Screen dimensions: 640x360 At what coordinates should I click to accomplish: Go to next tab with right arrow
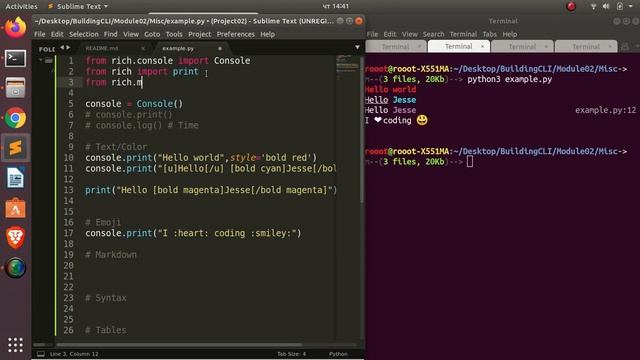point(68,48)
